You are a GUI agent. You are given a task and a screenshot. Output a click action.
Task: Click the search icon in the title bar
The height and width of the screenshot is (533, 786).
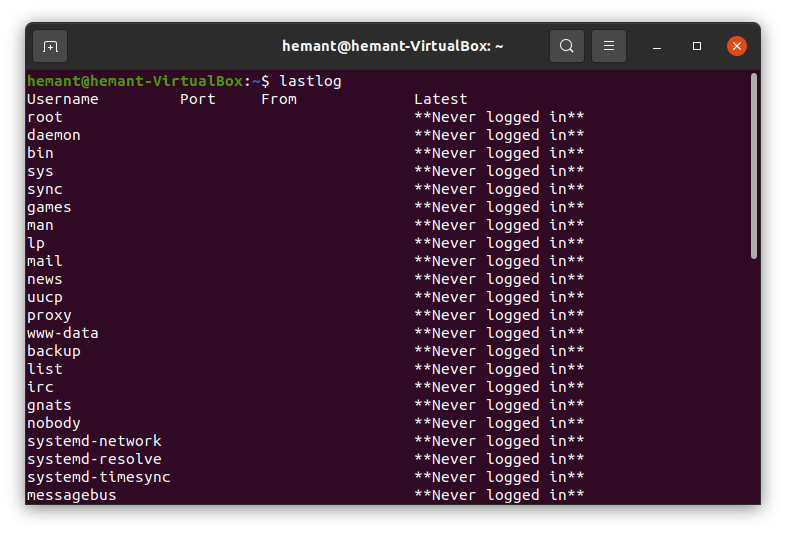point(566,46)
